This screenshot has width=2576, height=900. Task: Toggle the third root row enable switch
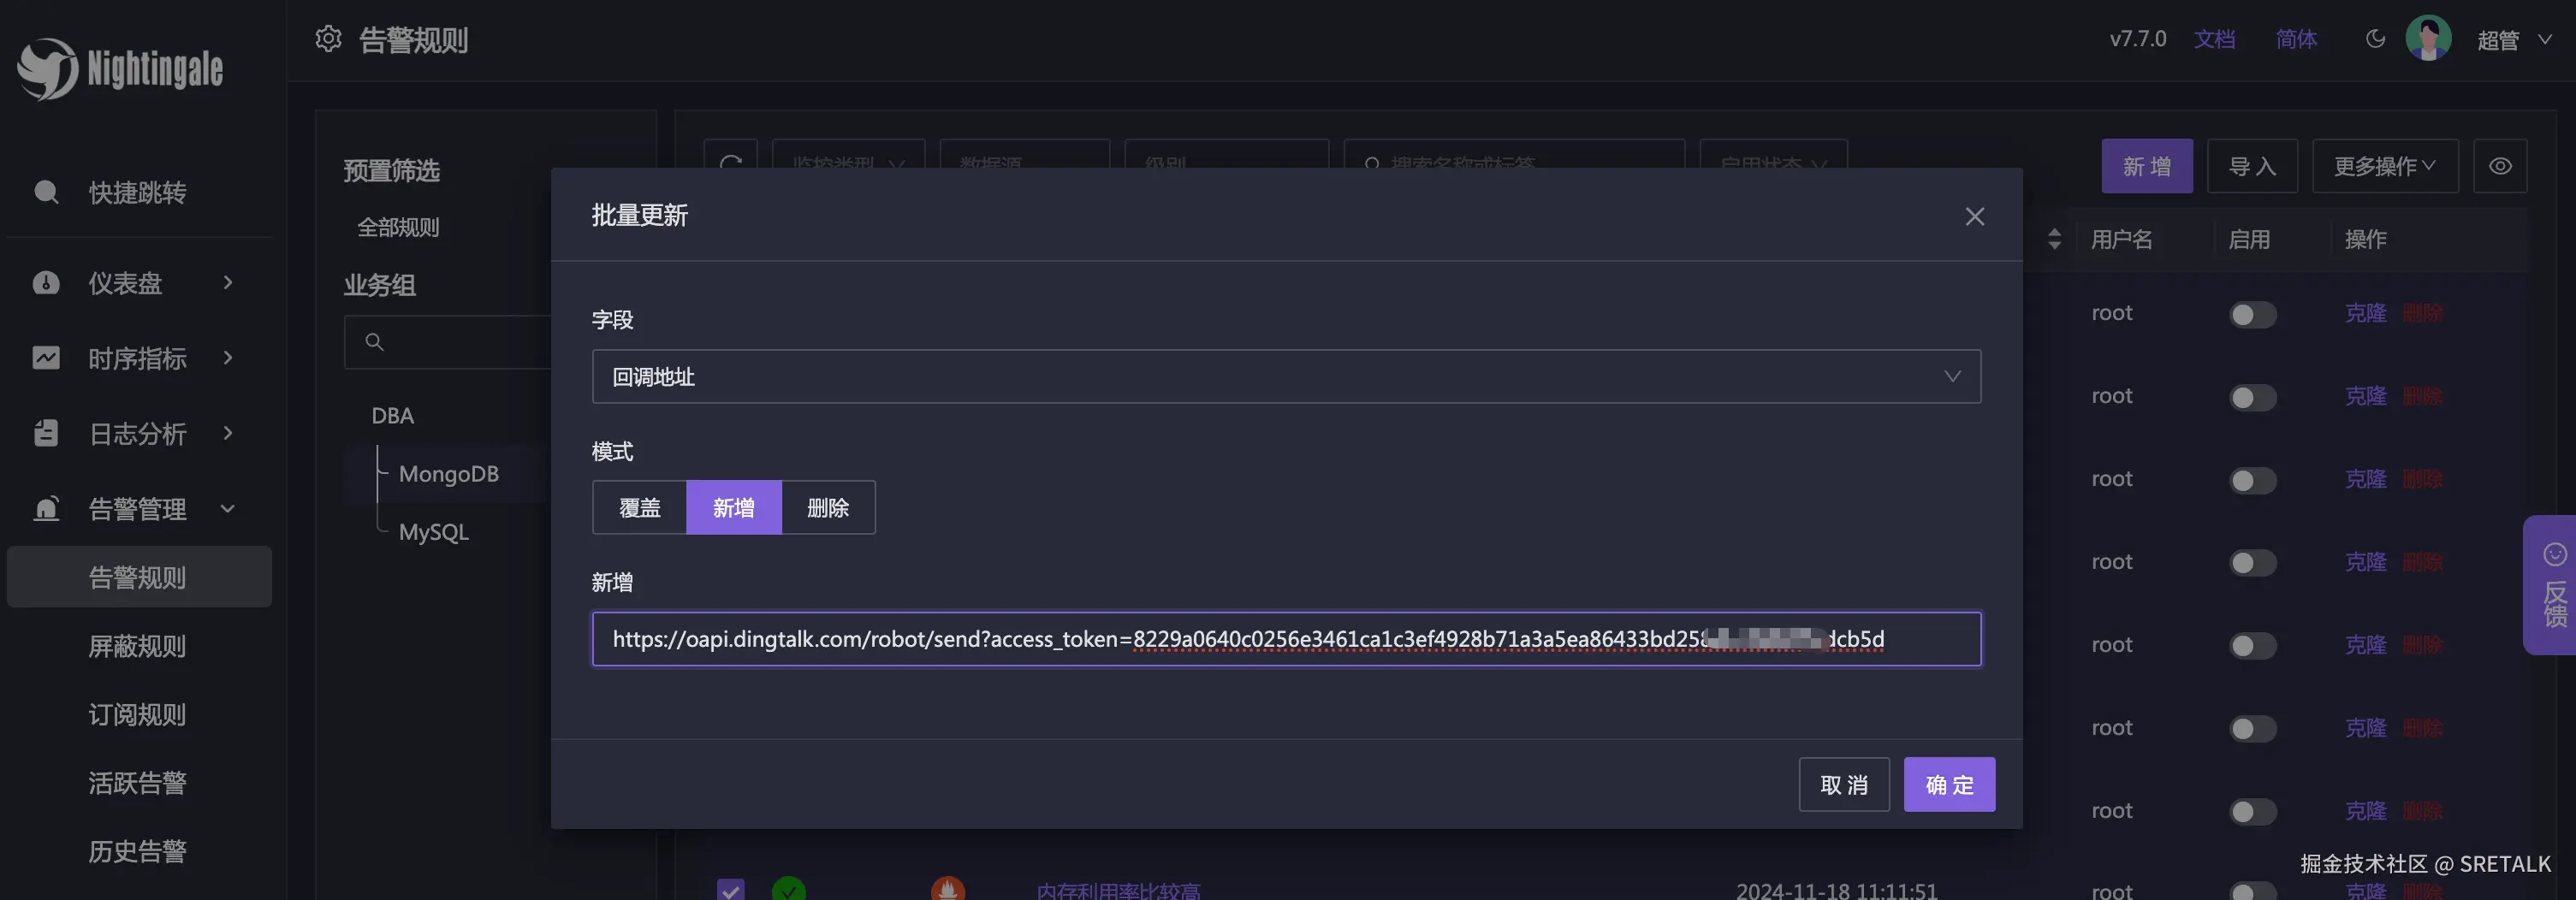coord(2252,480)
